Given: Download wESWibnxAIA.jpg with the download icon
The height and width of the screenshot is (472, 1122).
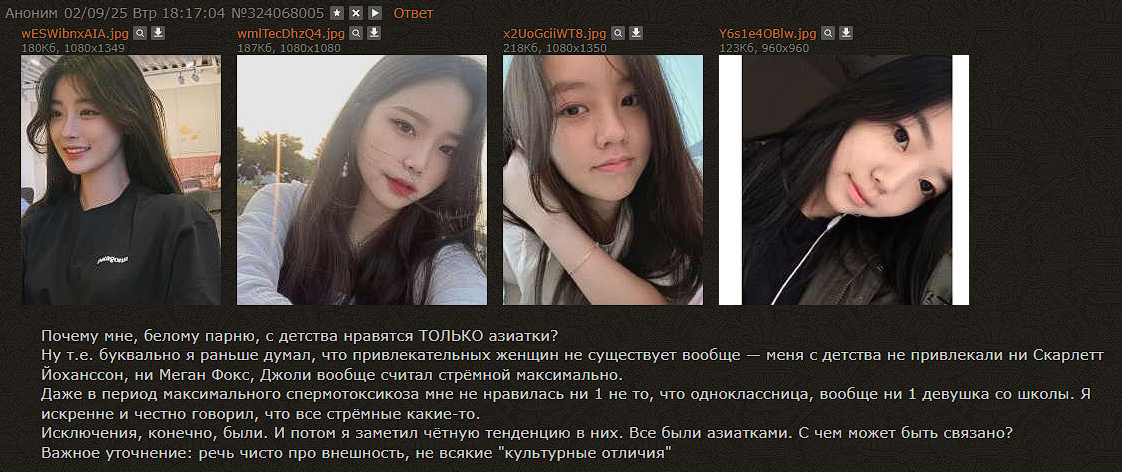Looking at the screenshot, I should click(x=159, y=33).
